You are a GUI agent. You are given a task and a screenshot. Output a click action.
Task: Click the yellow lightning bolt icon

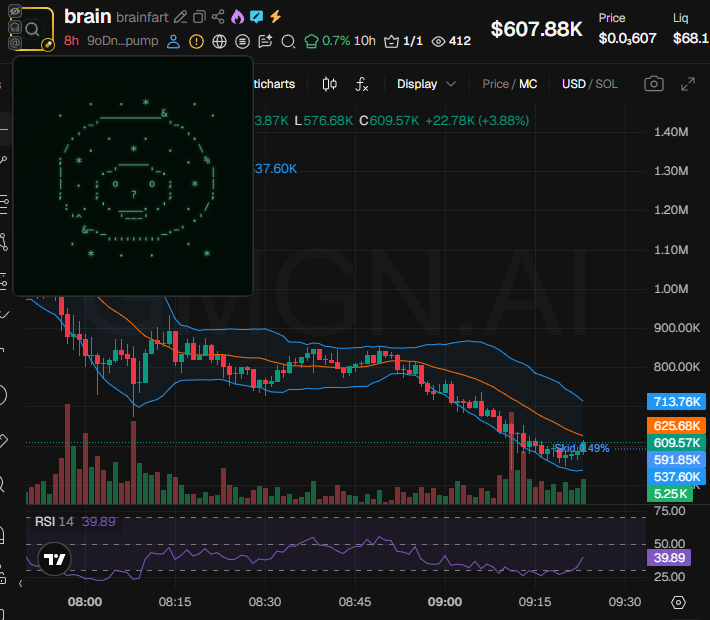275,17
